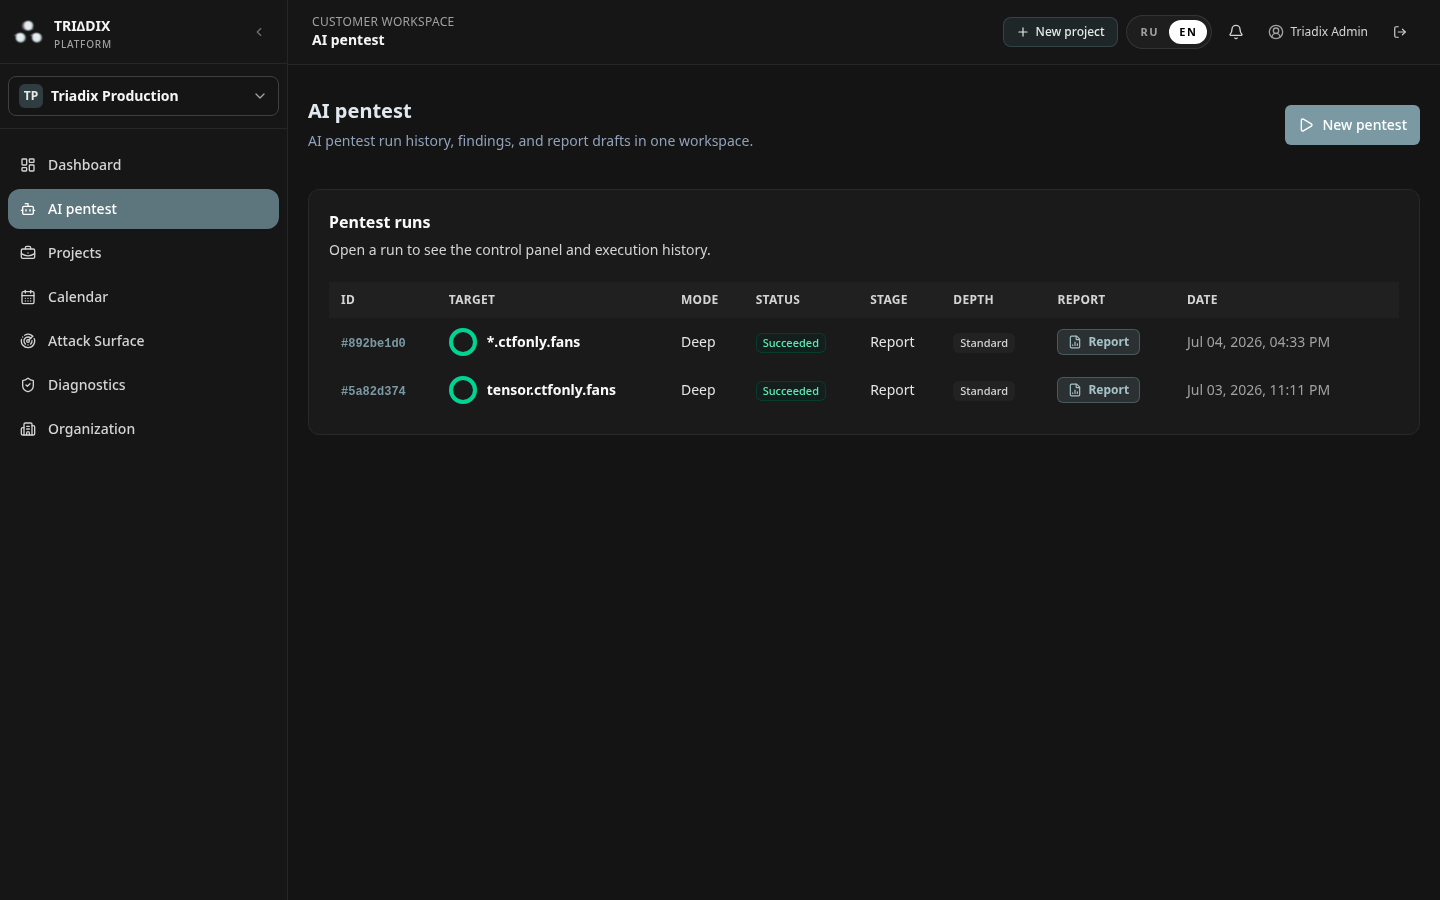The image size is (1440, 900).
Task: Click the AI pentest robot icon
Action: pyautogui.click(x=28, y=209)
